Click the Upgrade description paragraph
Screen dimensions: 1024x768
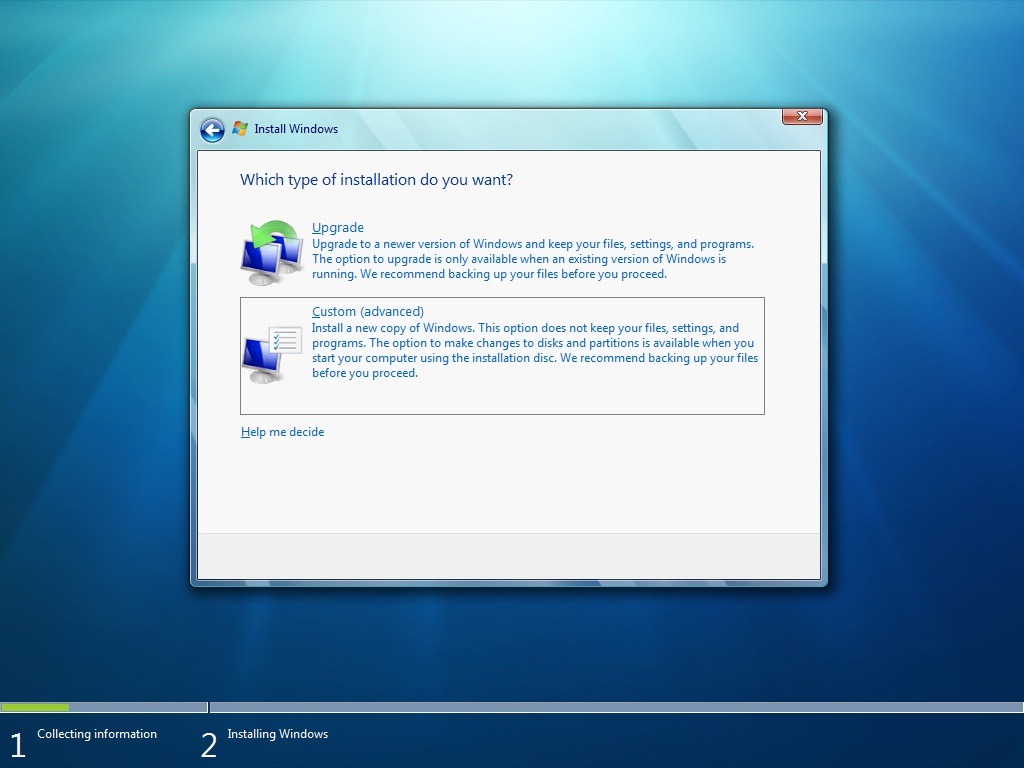533,259
